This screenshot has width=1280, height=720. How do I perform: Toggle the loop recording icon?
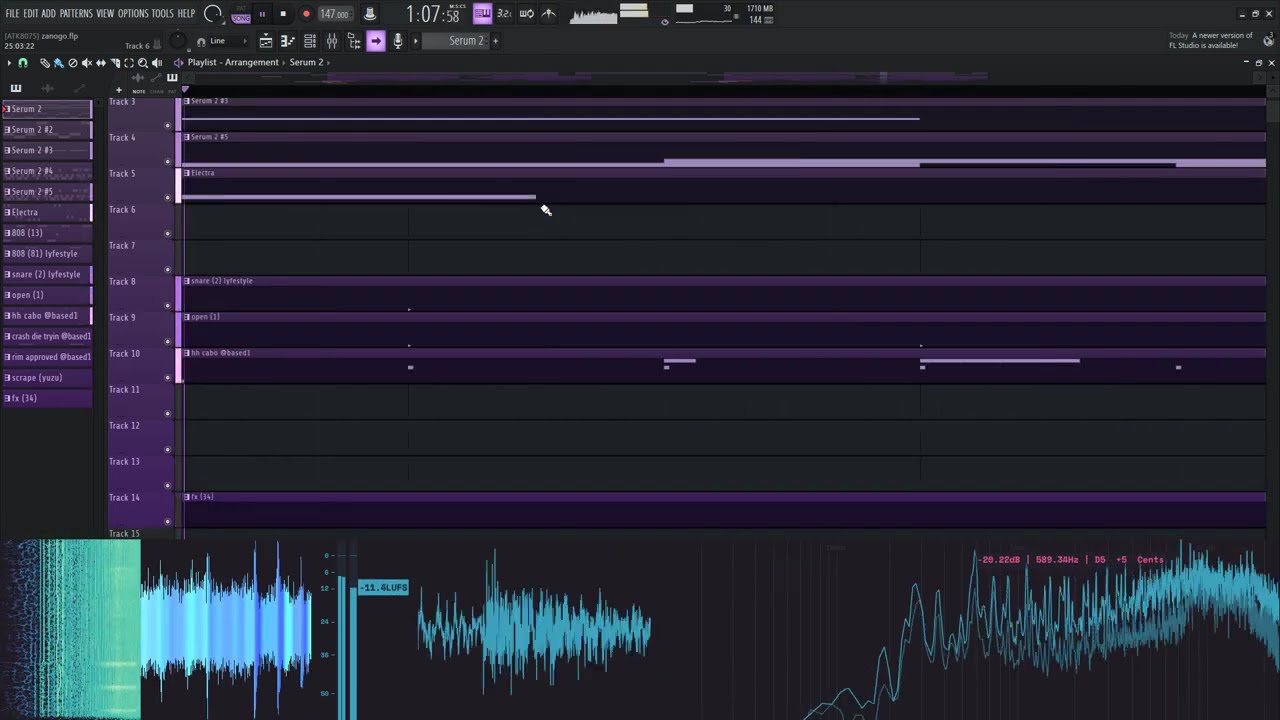pyautogui.click(x=526, y=13)
